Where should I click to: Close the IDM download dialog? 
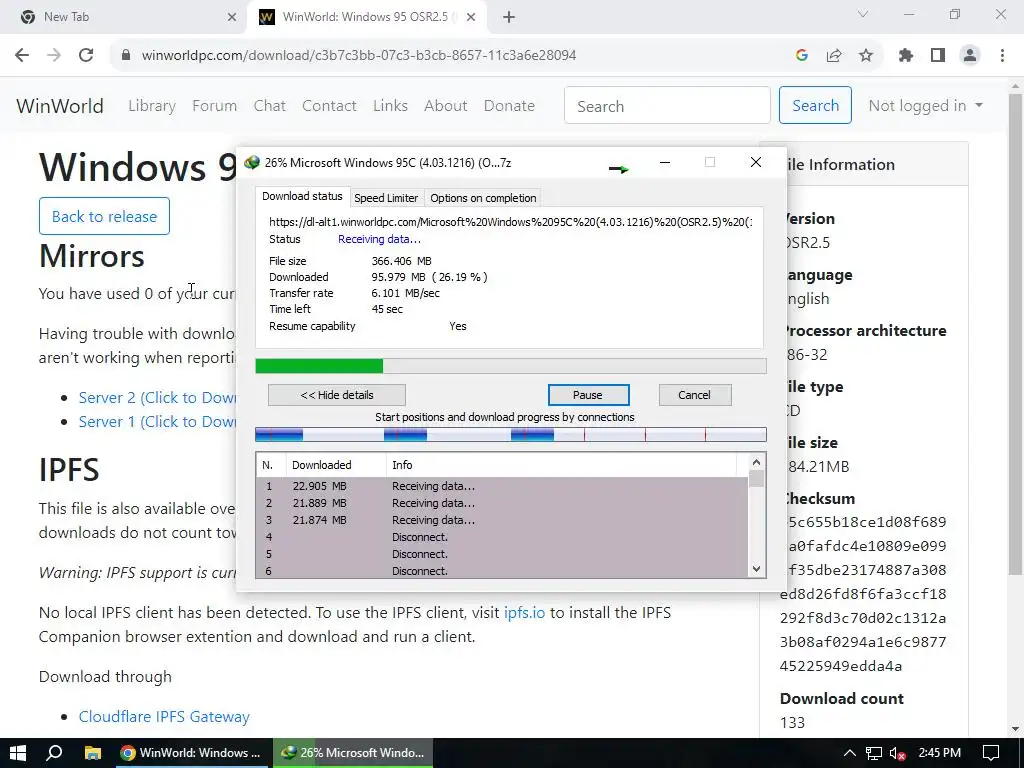coord(756,162)
